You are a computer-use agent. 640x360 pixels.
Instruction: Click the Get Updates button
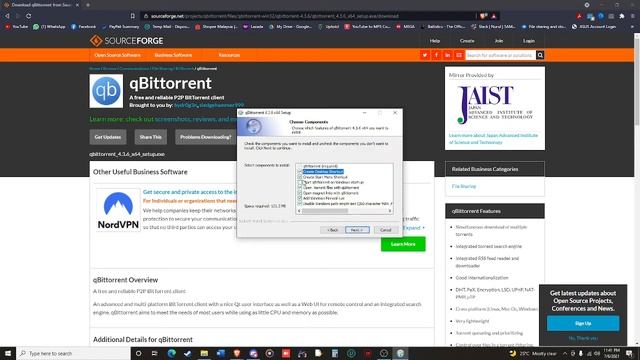pyautogui.click(x=108, y=137)
